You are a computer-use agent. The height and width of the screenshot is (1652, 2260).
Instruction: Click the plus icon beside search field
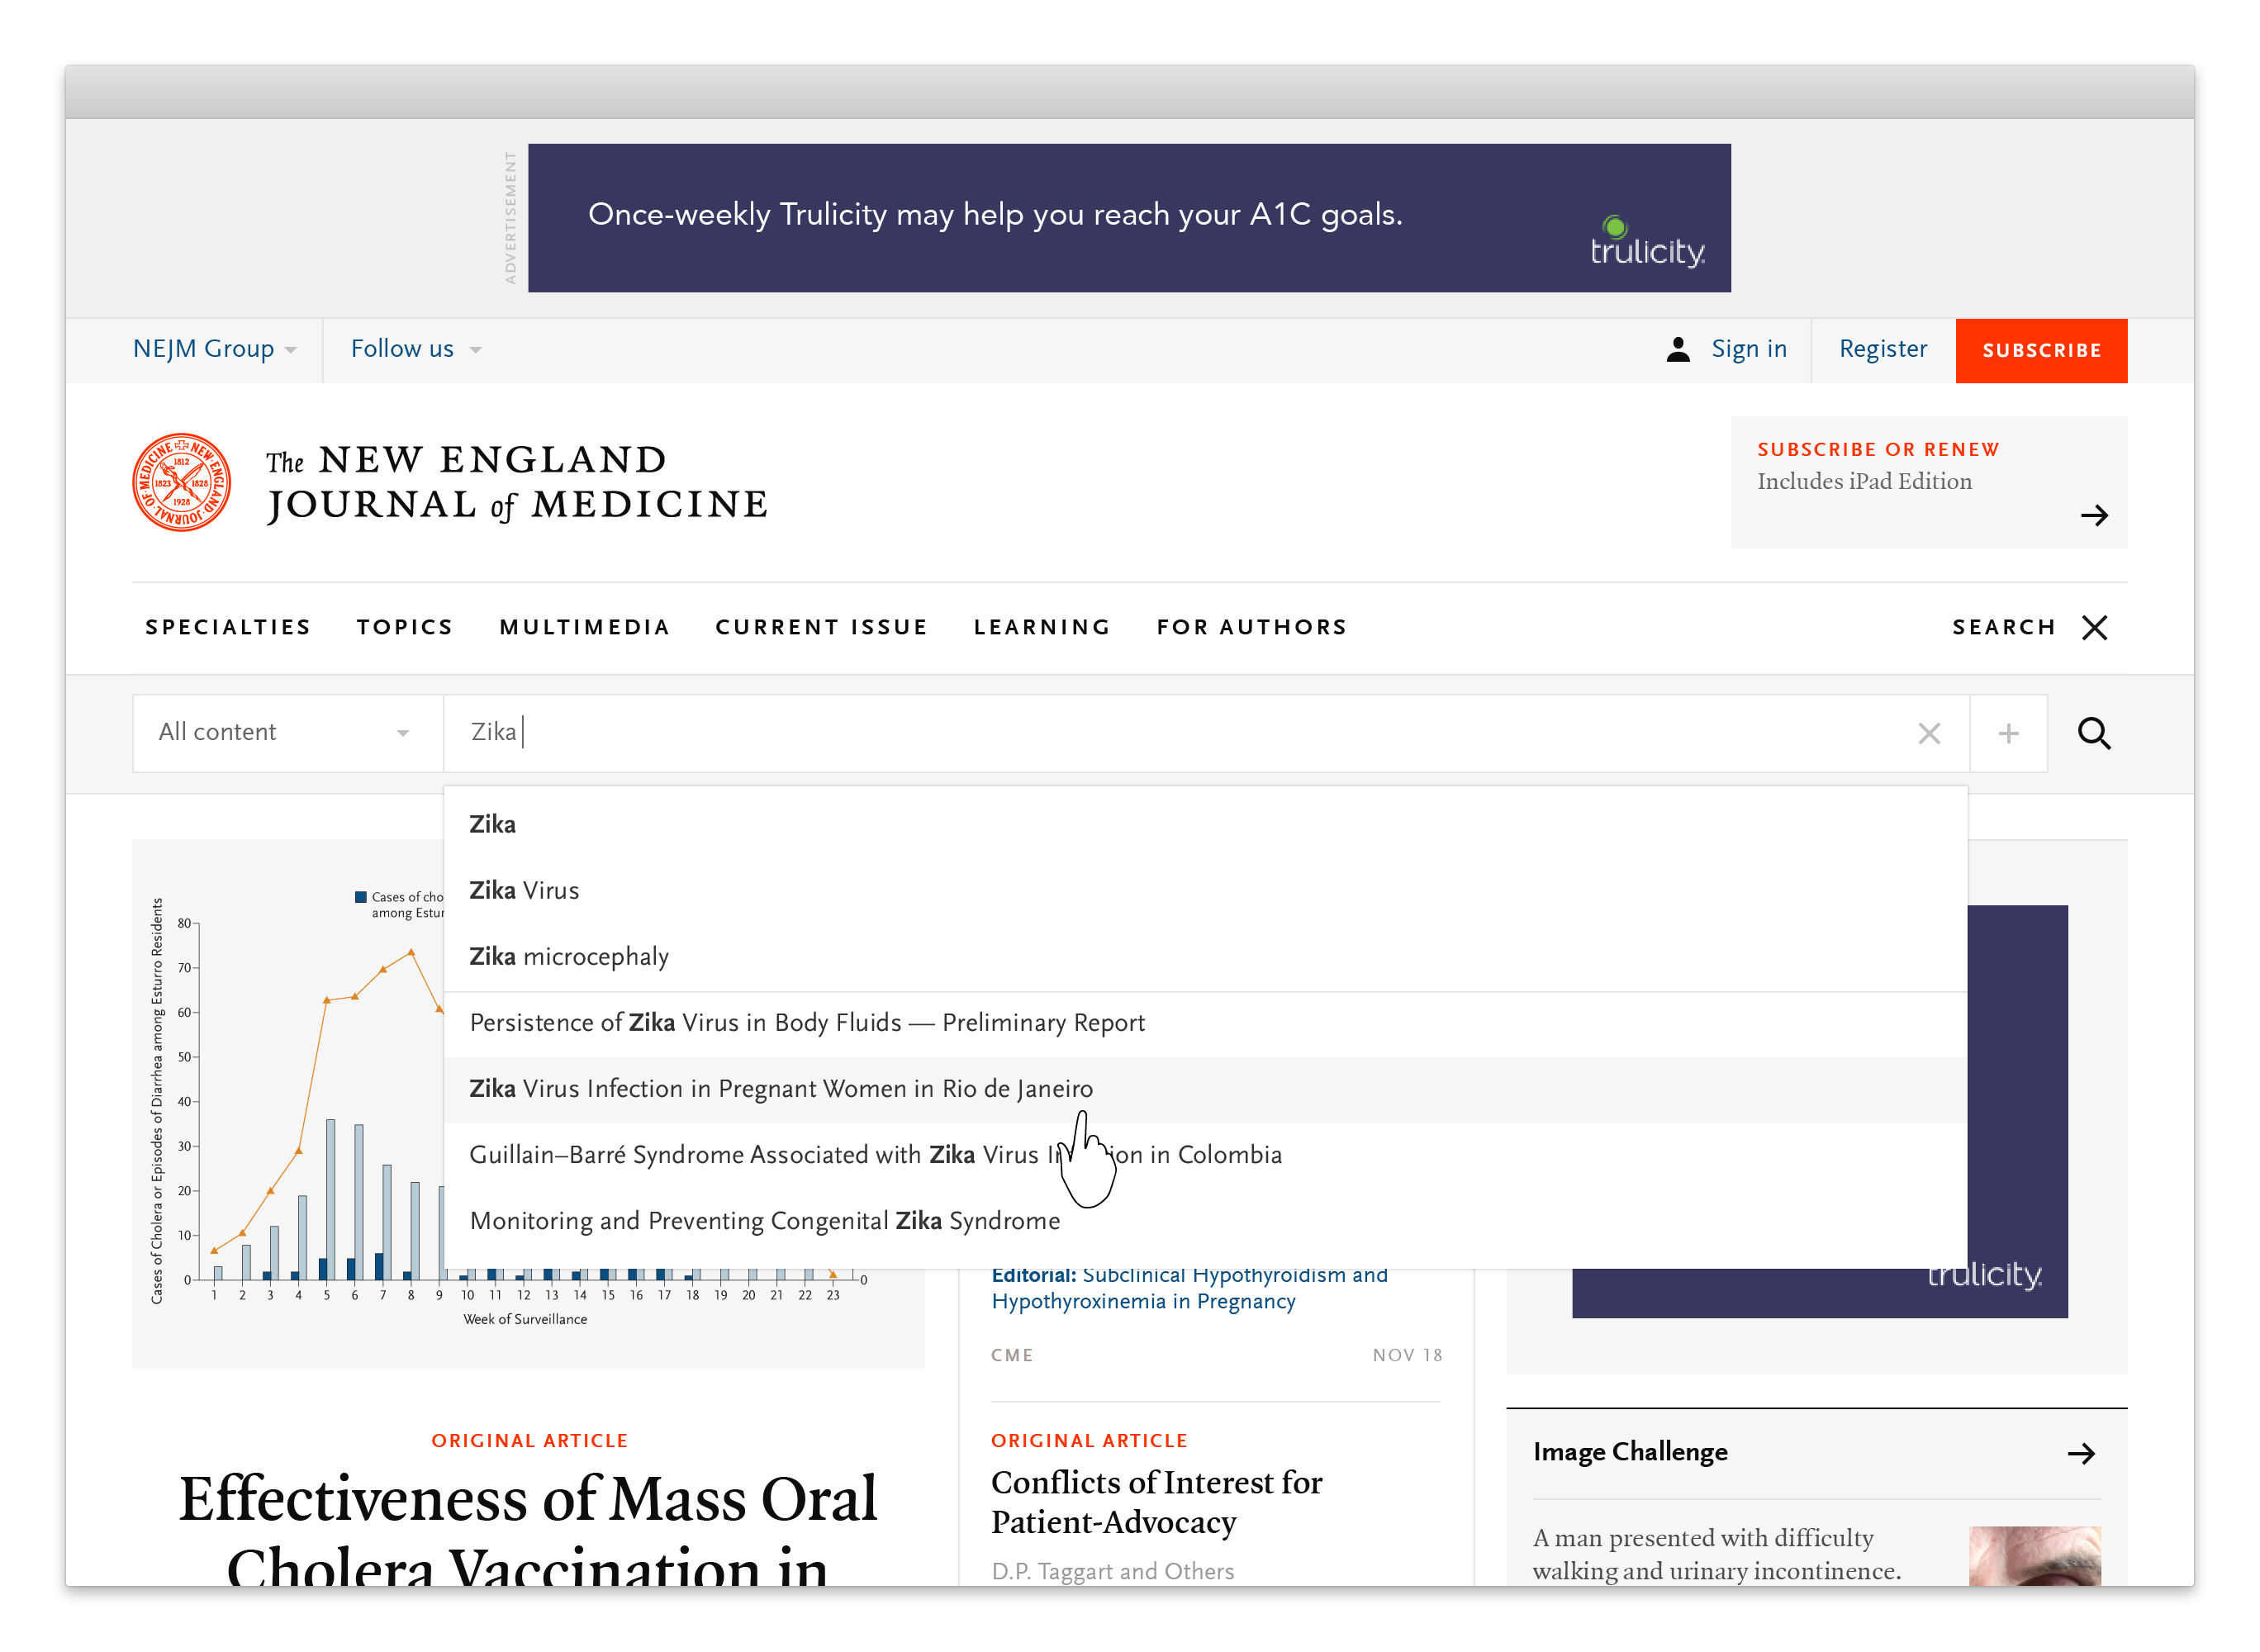pyautogui.click(x=2007, y=733)
